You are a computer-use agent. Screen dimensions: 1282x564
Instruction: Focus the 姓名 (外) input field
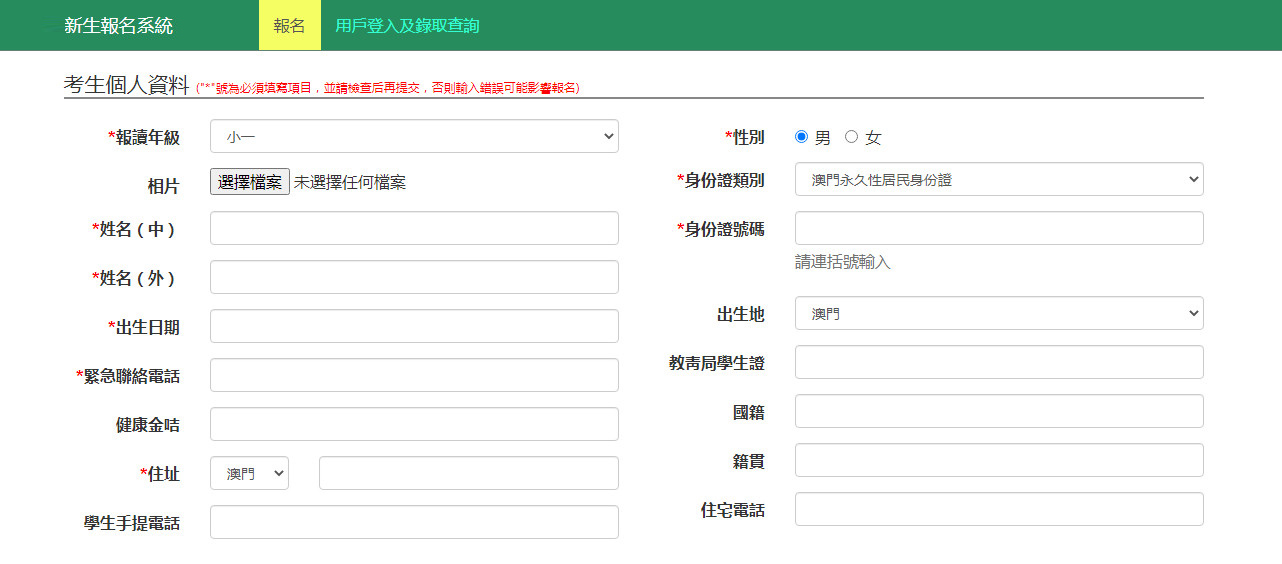(x=414, y=278)
